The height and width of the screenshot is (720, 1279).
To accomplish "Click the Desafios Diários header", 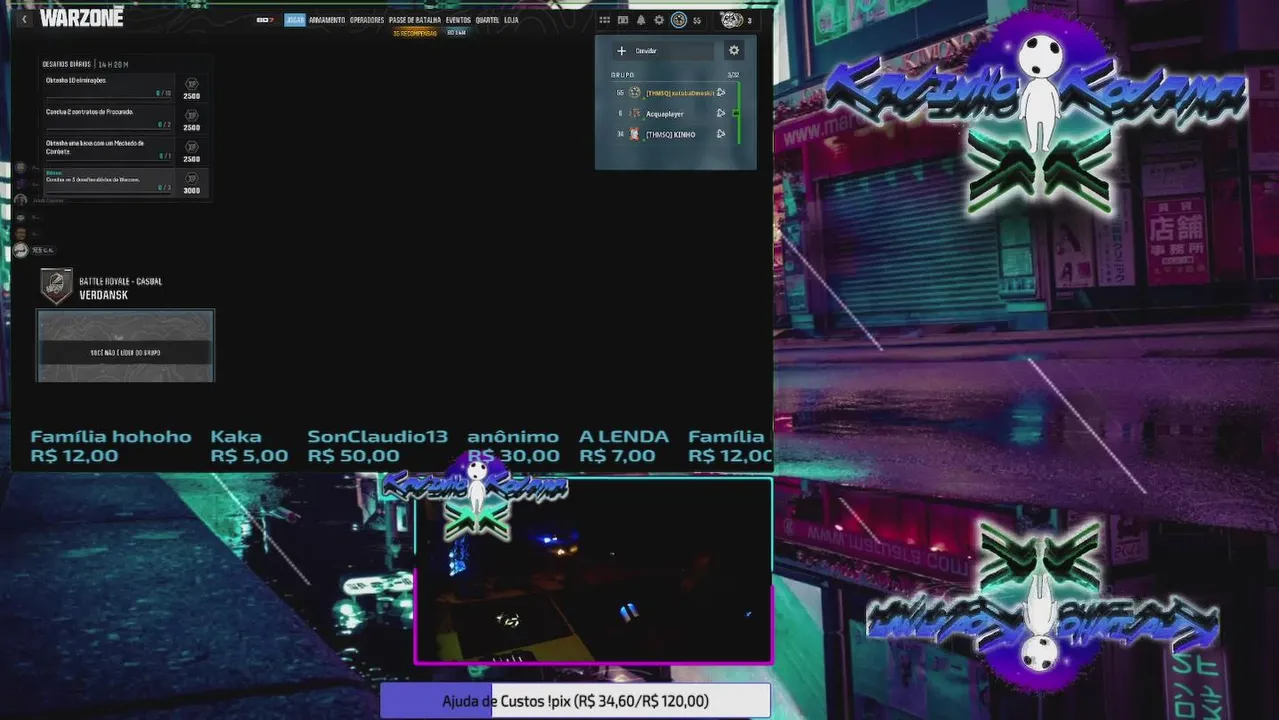I will (66, 64).
